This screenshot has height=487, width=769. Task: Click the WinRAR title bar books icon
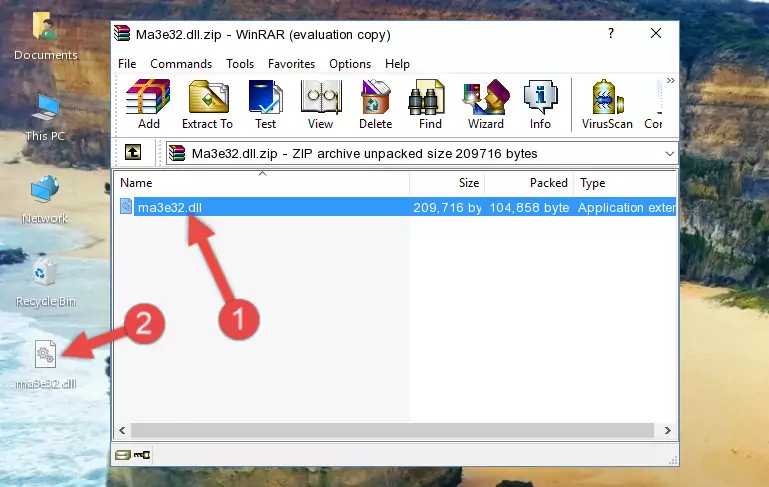(122, 34)
